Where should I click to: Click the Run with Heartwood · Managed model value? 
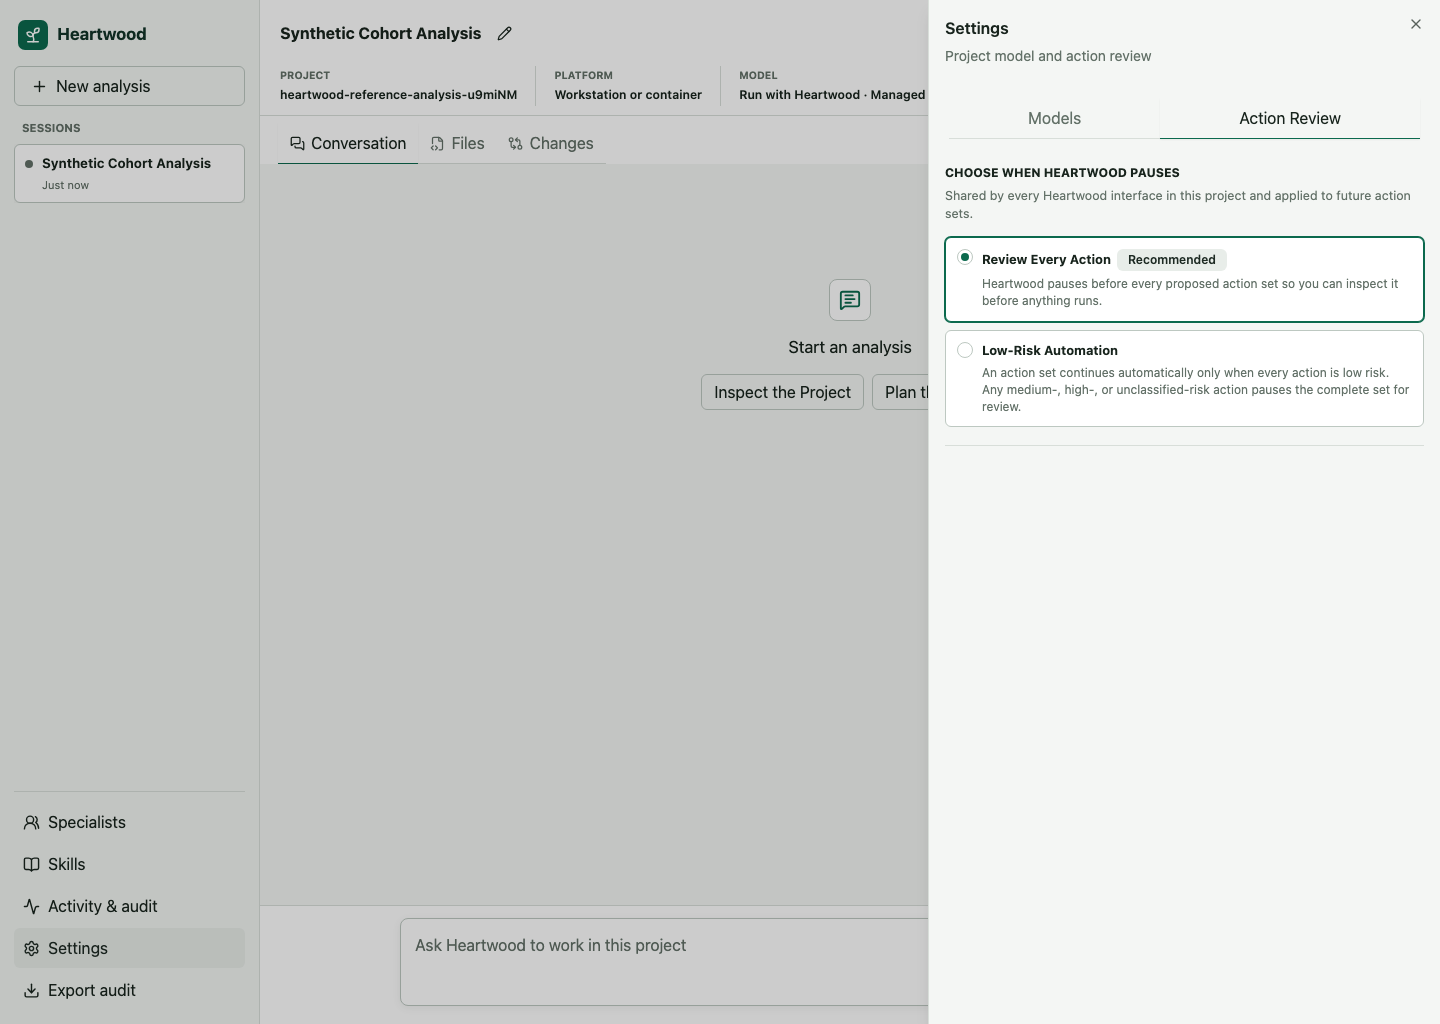point(832,95)
